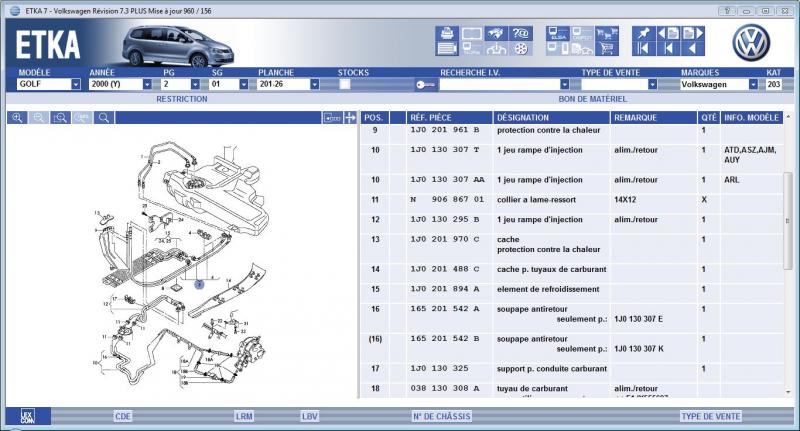800x431 pixels.
Task: Click the CDE tab in bottom bar
Action: click(x=123, y=416)
